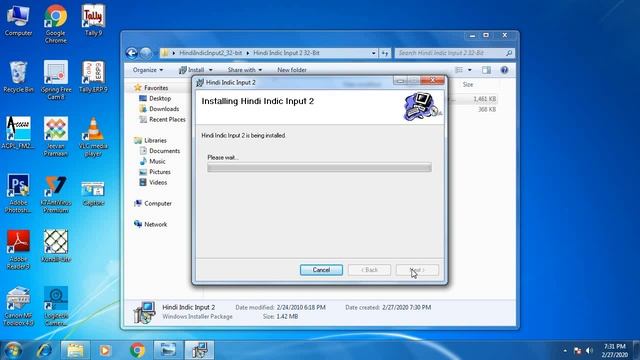Open the Kundli-lite desktop shortcut

point(56,247)
